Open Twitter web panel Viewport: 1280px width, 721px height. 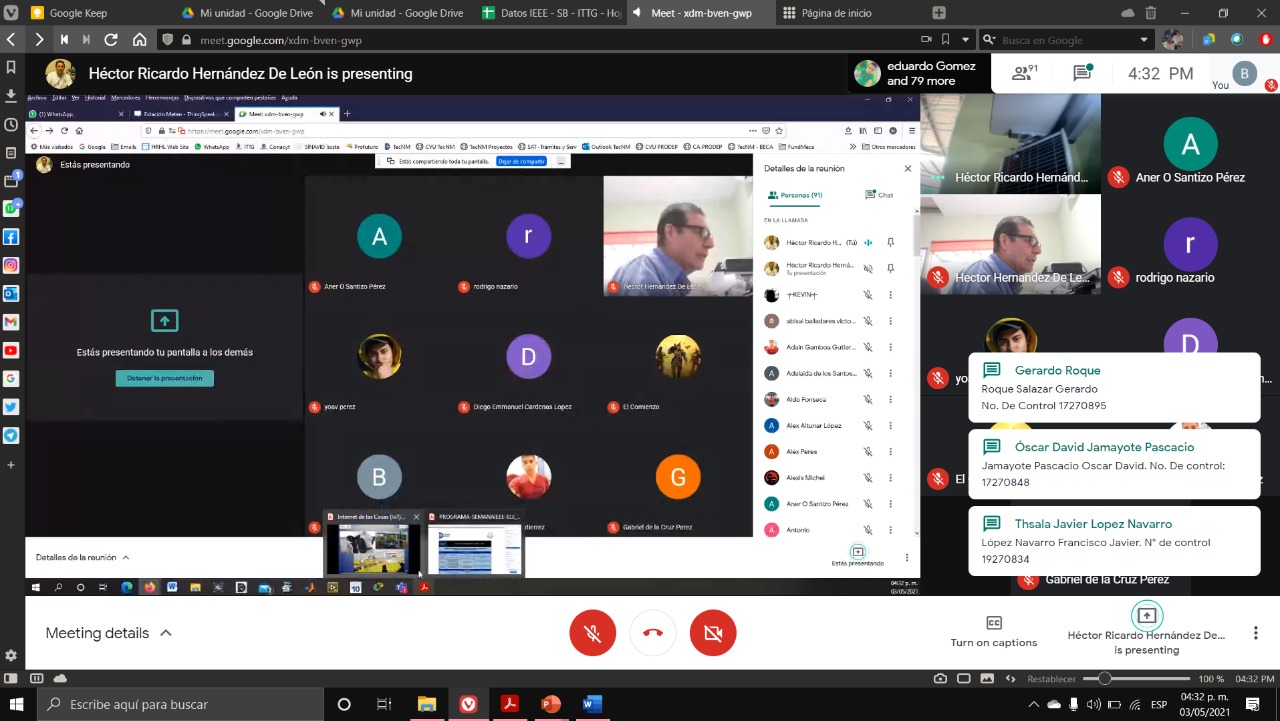click(x=11, y=407)
